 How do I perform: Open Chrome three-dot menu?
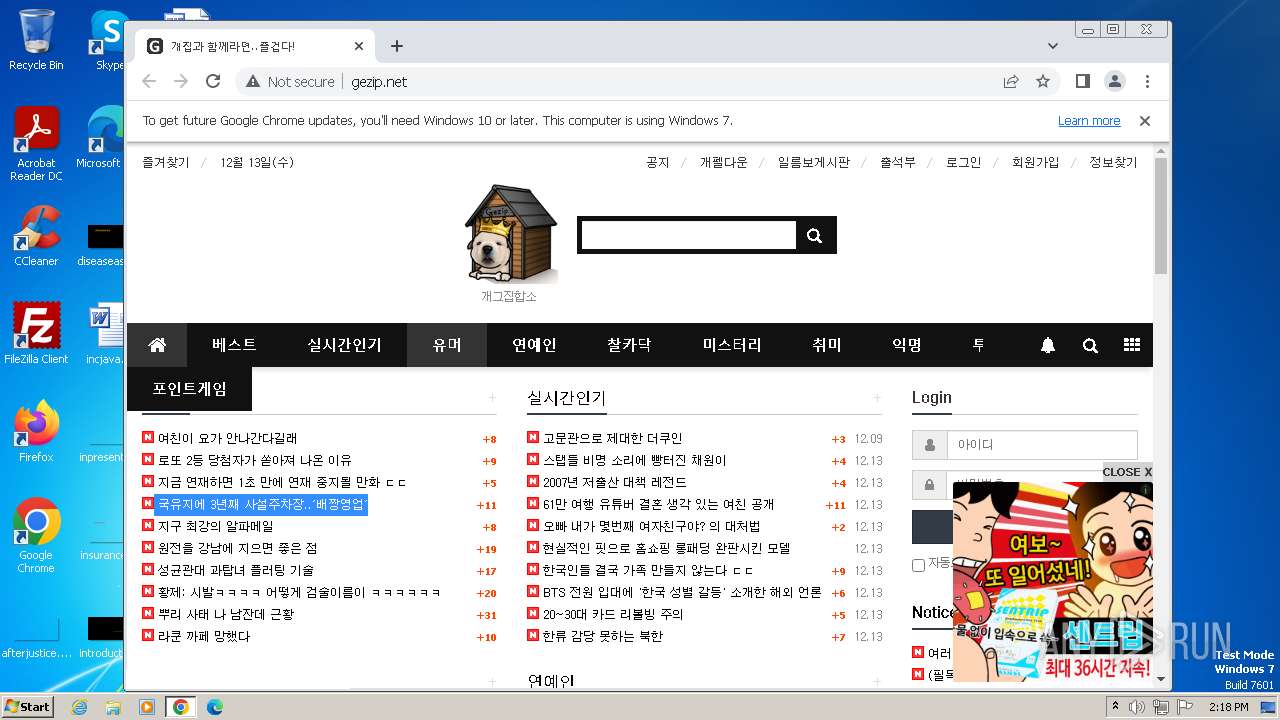click(x=1147, y=81)
